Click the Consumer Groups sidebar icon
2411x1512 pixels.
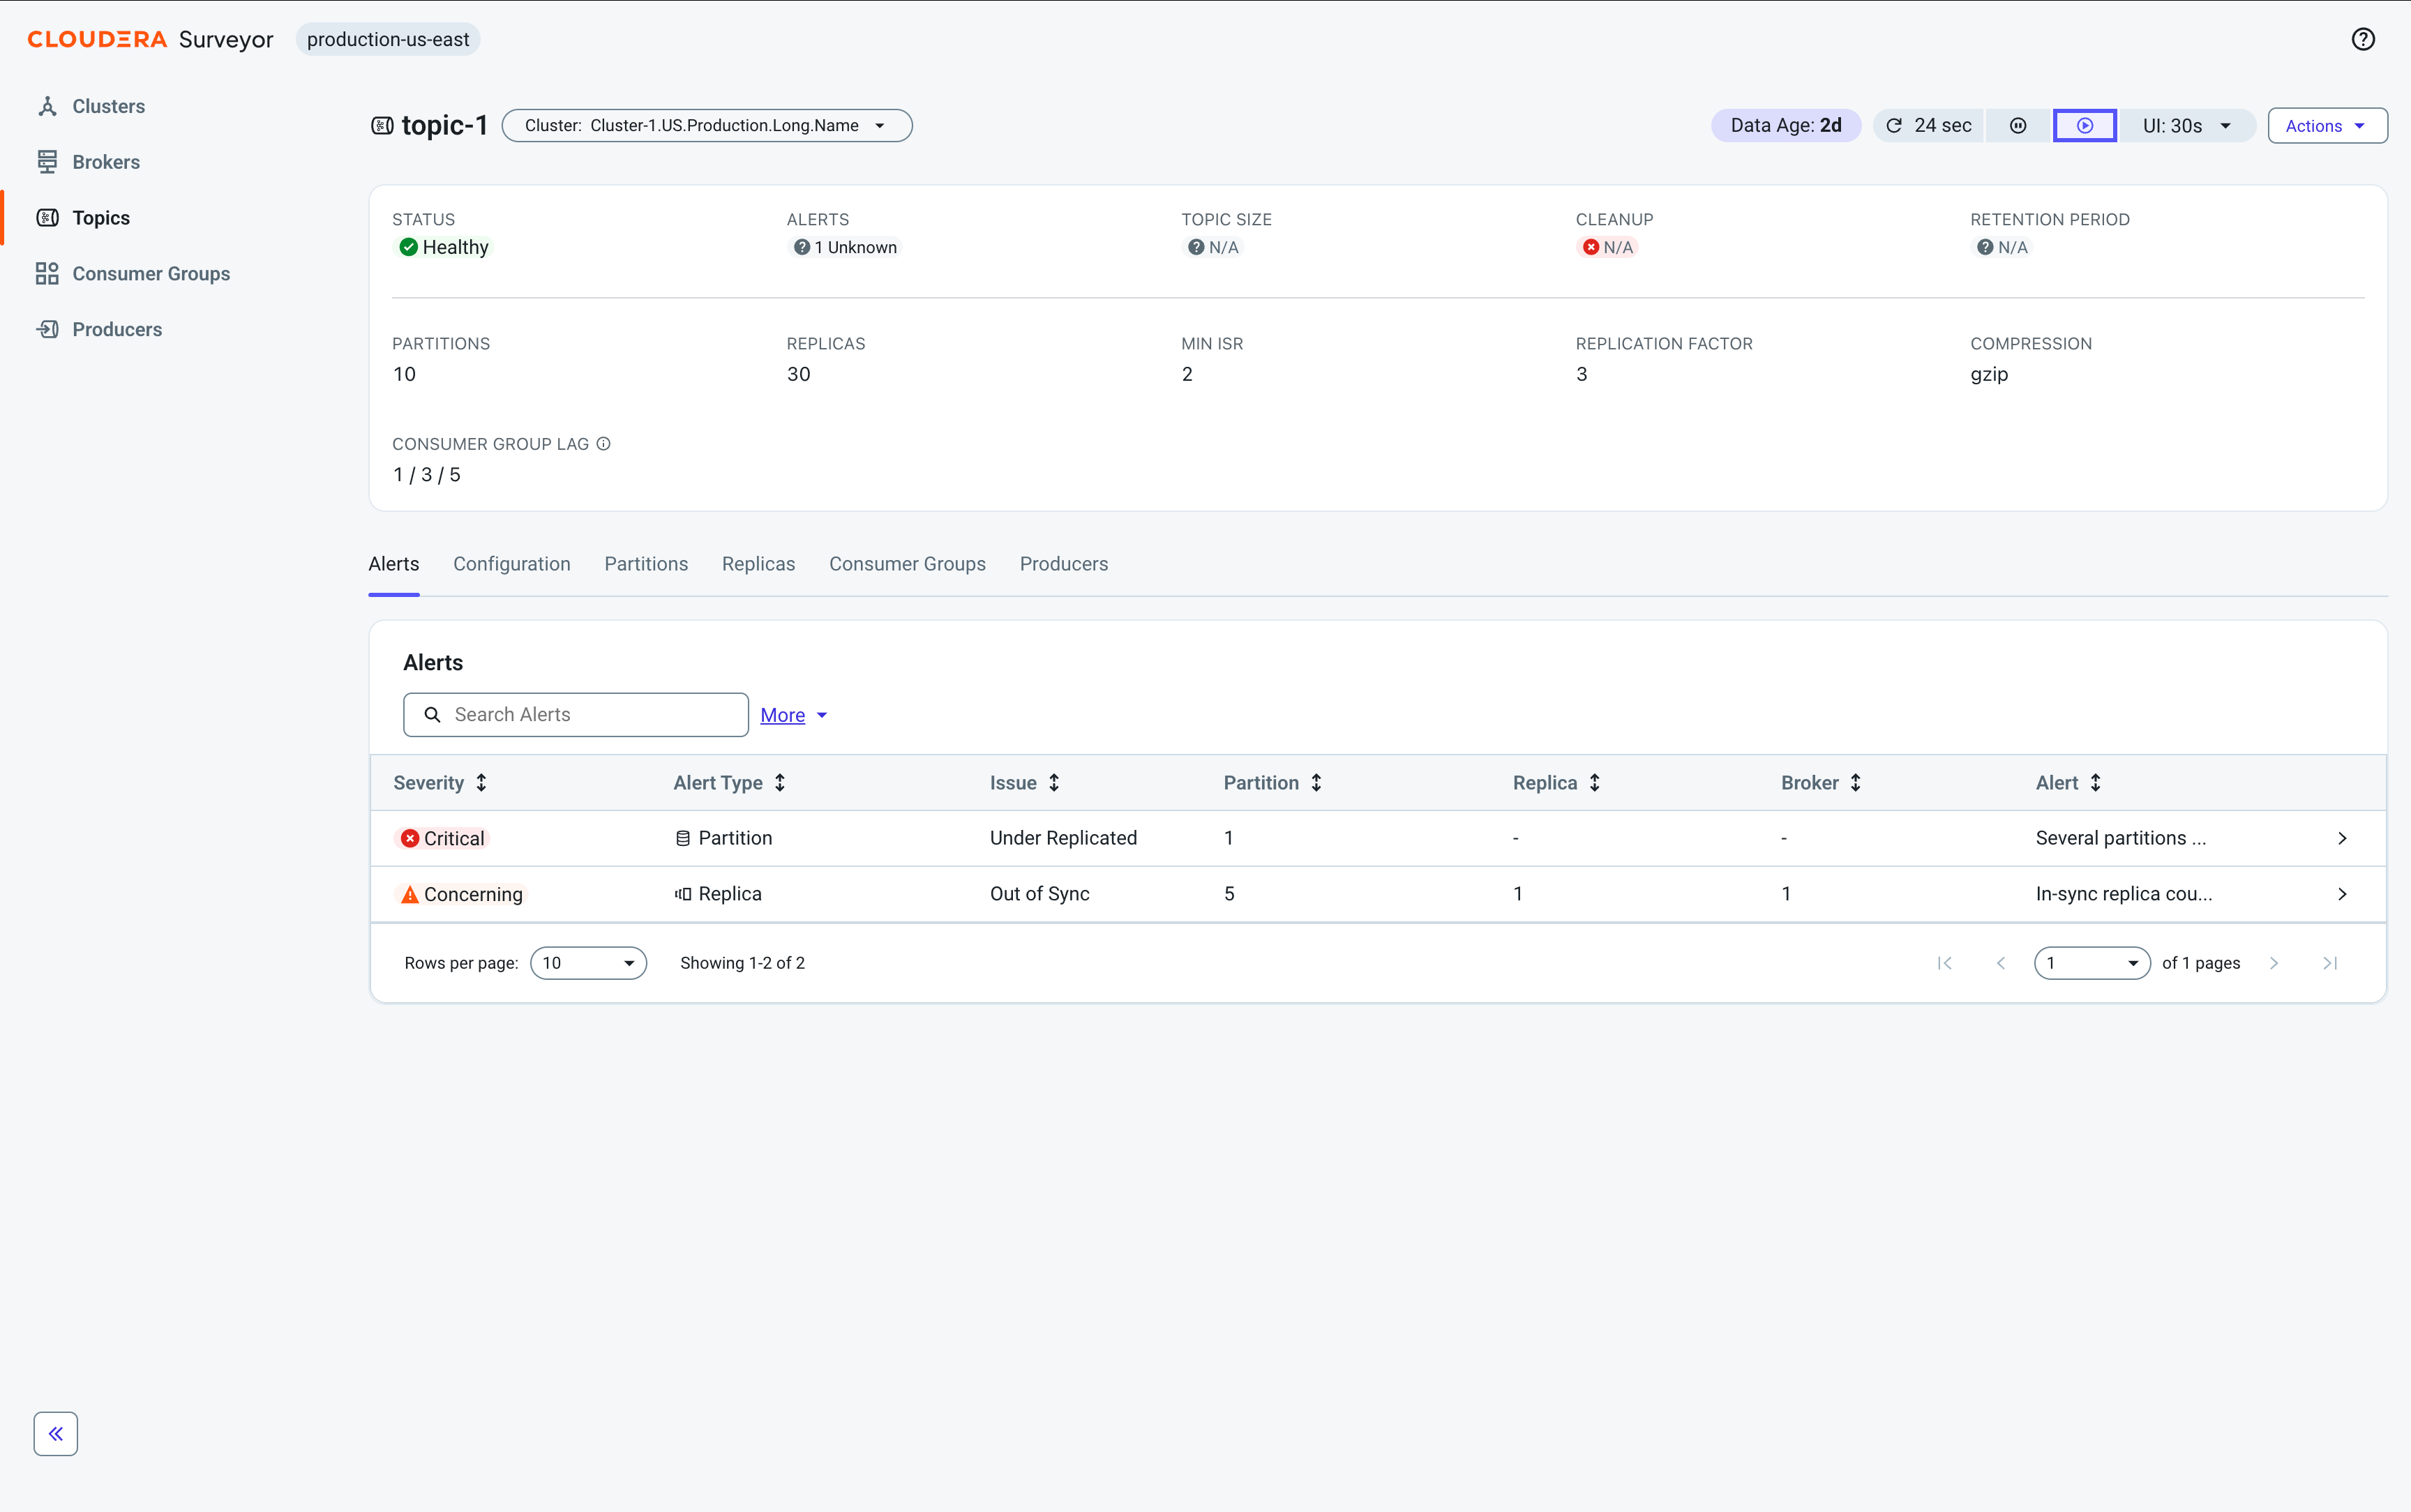47,273
